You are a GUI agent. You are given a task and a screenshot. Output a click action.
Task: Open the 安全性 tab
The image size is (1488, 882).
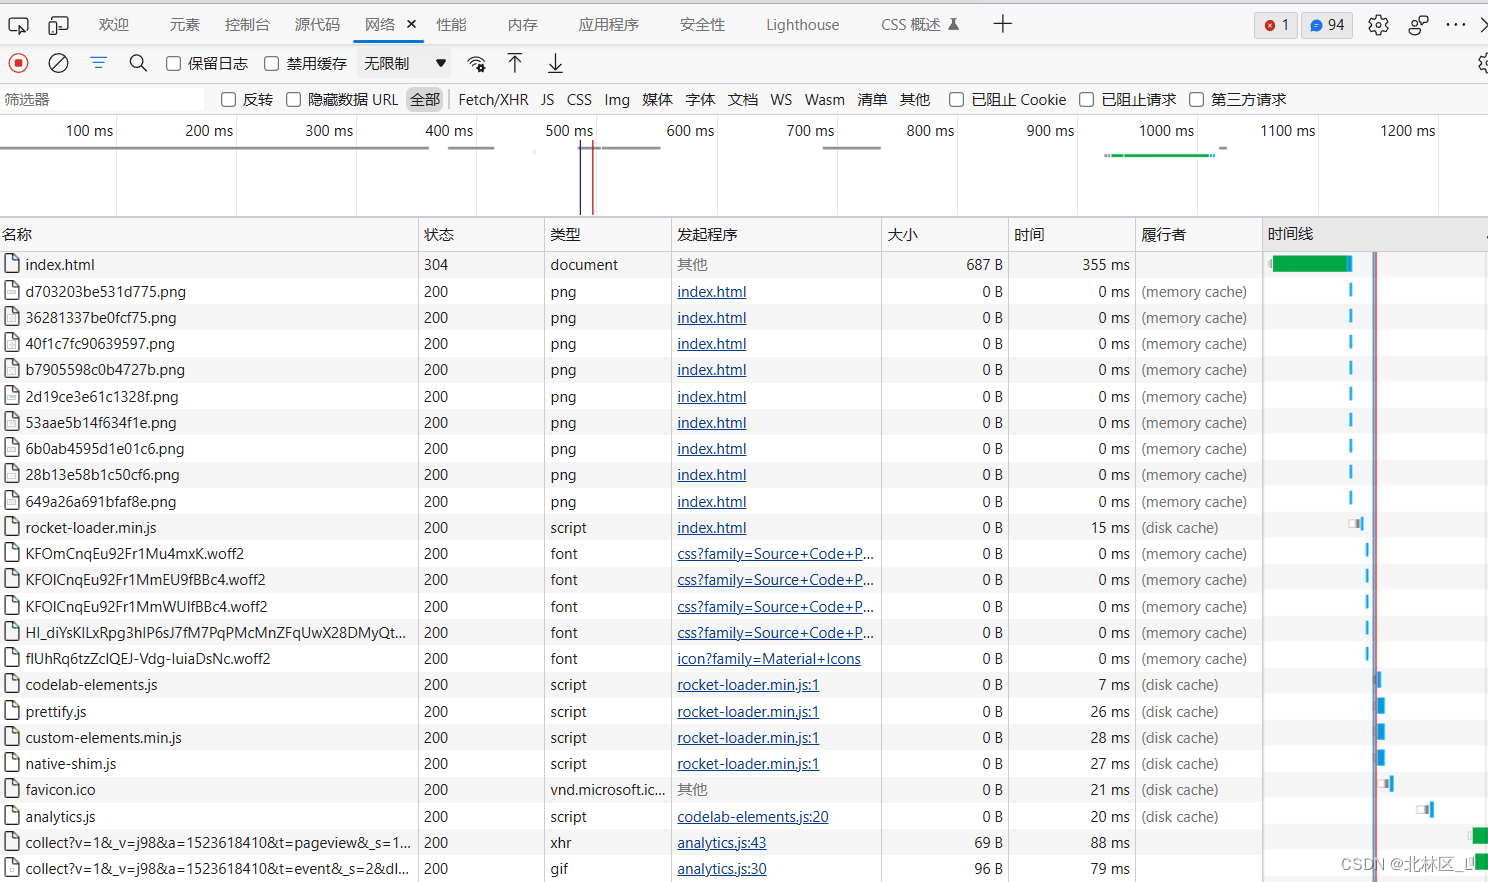tap(702, 24)
